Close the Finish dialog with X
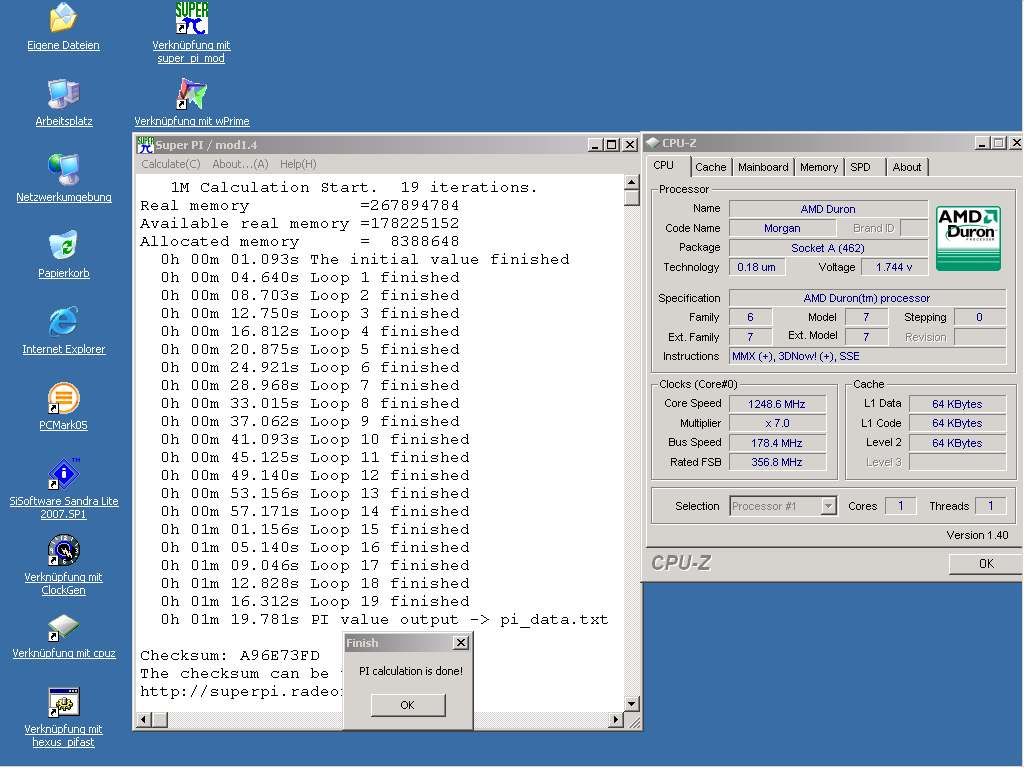 [x=460, y=643]
